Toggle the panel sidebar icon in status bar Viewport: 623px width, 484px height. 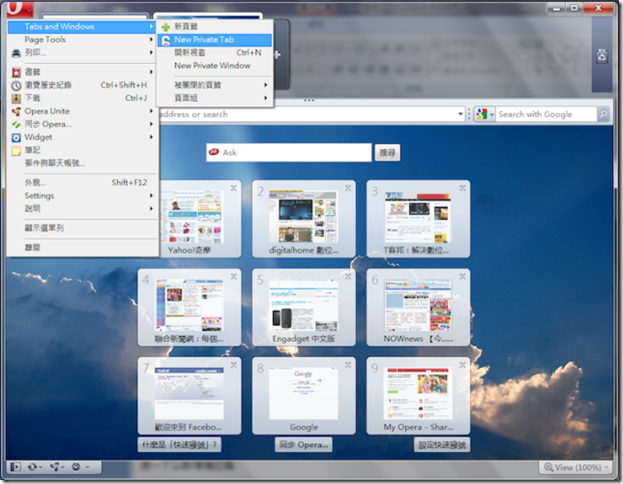[x=15, y=467]
